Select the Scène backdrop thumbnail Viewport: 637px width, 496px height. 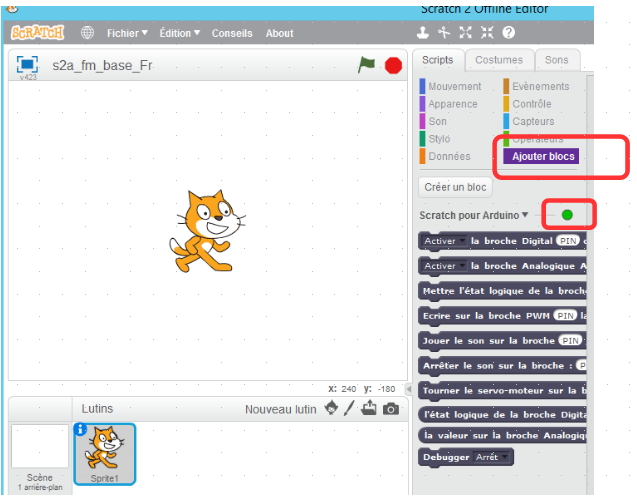tap(39, 451)
